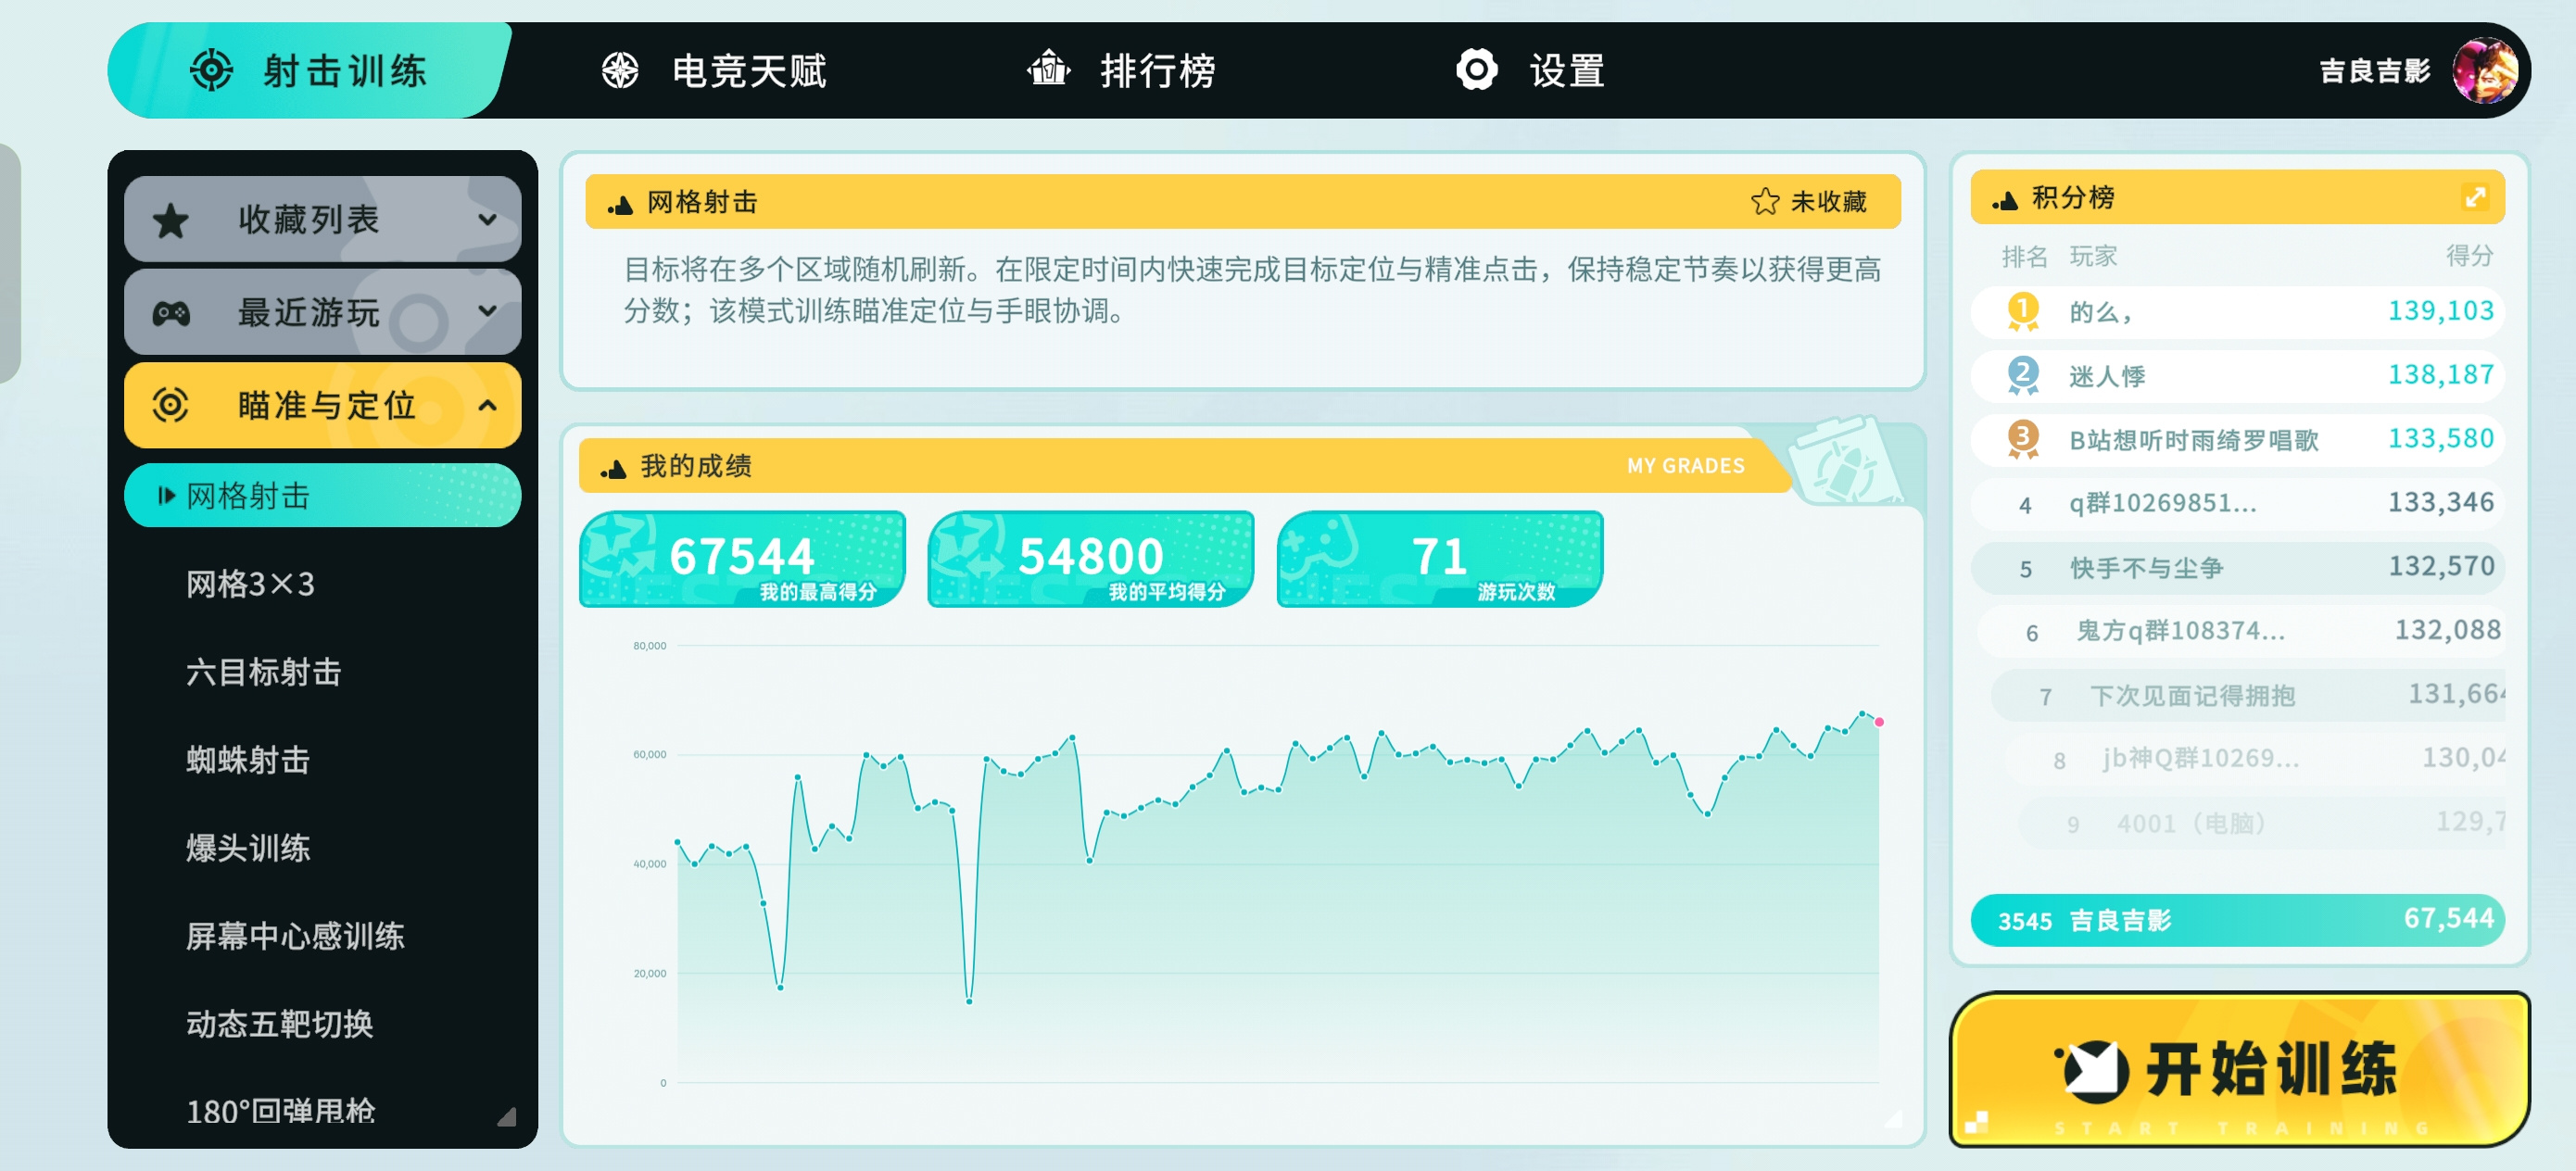Click leaderboard row q群10269851...
The height and width of the screenshot is (1171, 2576).
pos(2237,503)
